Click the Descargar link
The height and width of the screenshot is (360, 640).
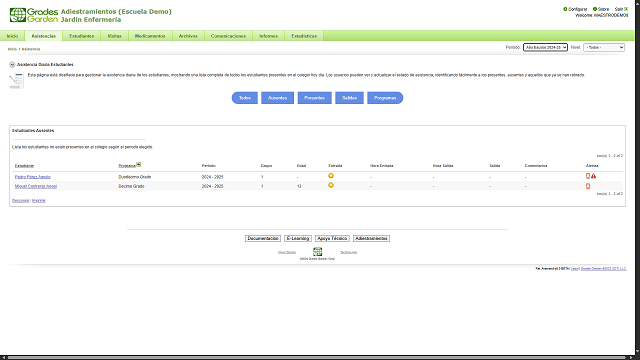pos(20,200)
